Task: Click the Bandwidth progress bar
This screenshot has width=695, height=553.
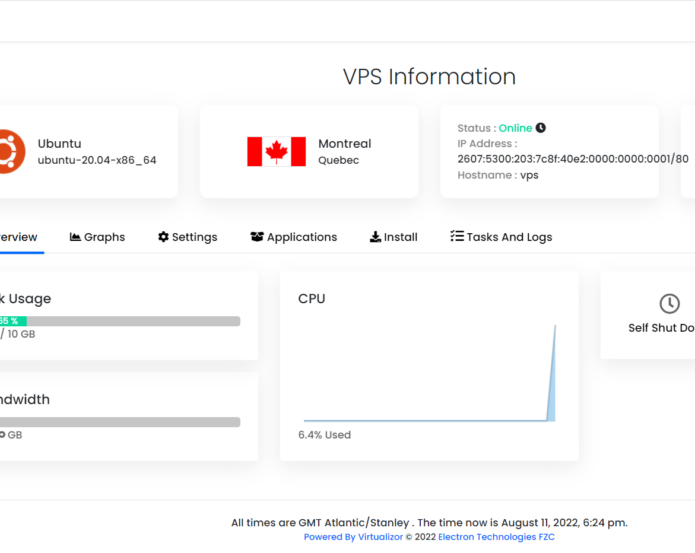Action: [x=120, y=422]
